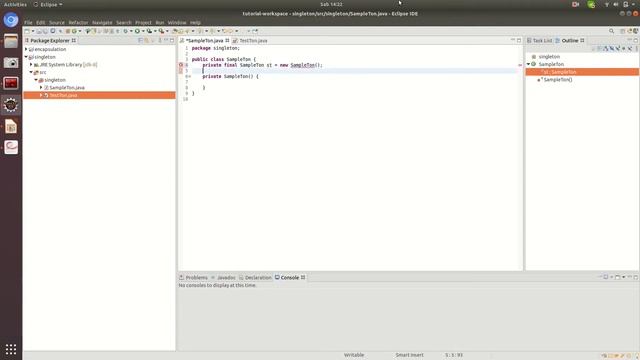
Task: Switch to TestTon.java editor tab
Action: [x=250, y=40]
